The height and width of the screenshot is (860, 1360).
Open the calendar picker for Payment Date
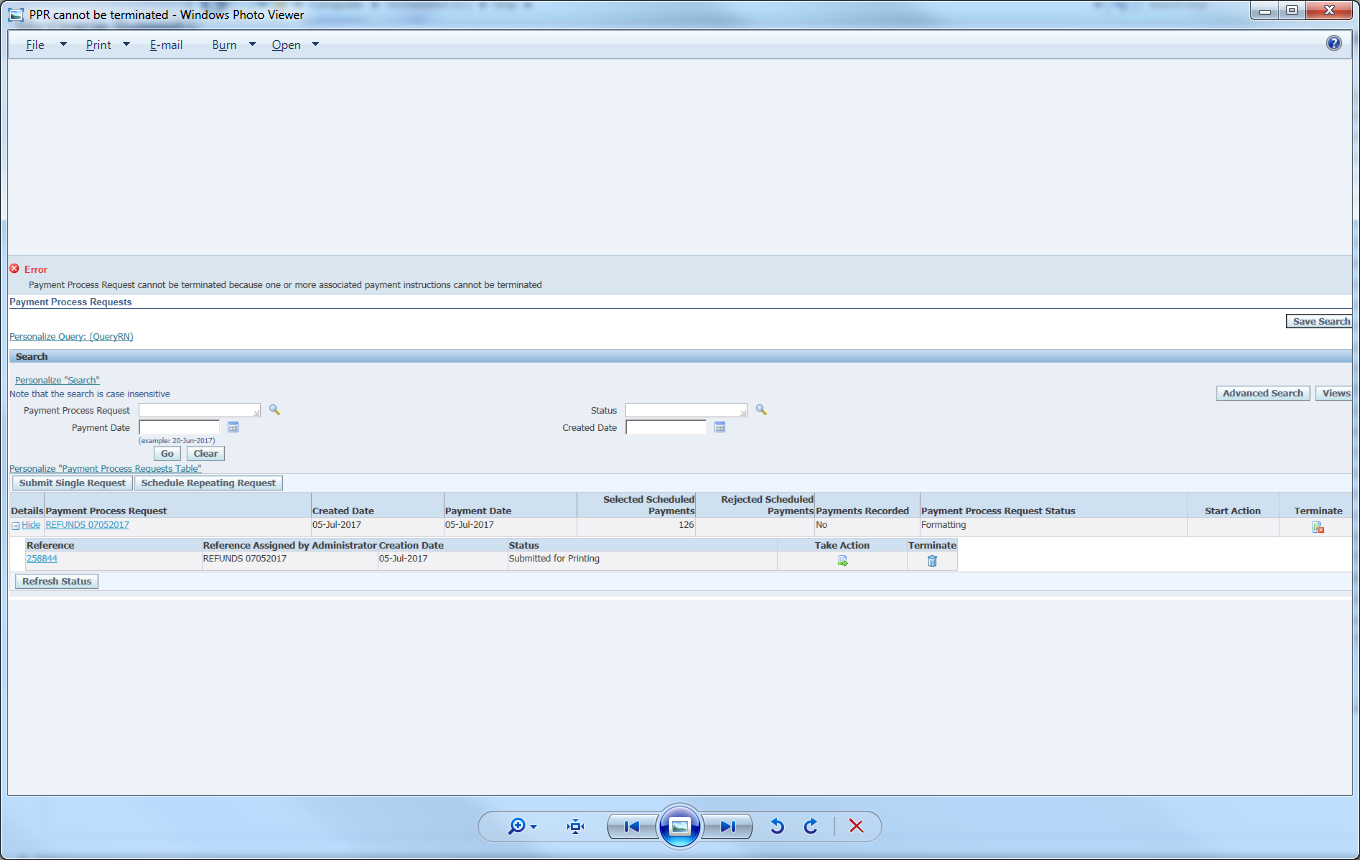[233, 427]
